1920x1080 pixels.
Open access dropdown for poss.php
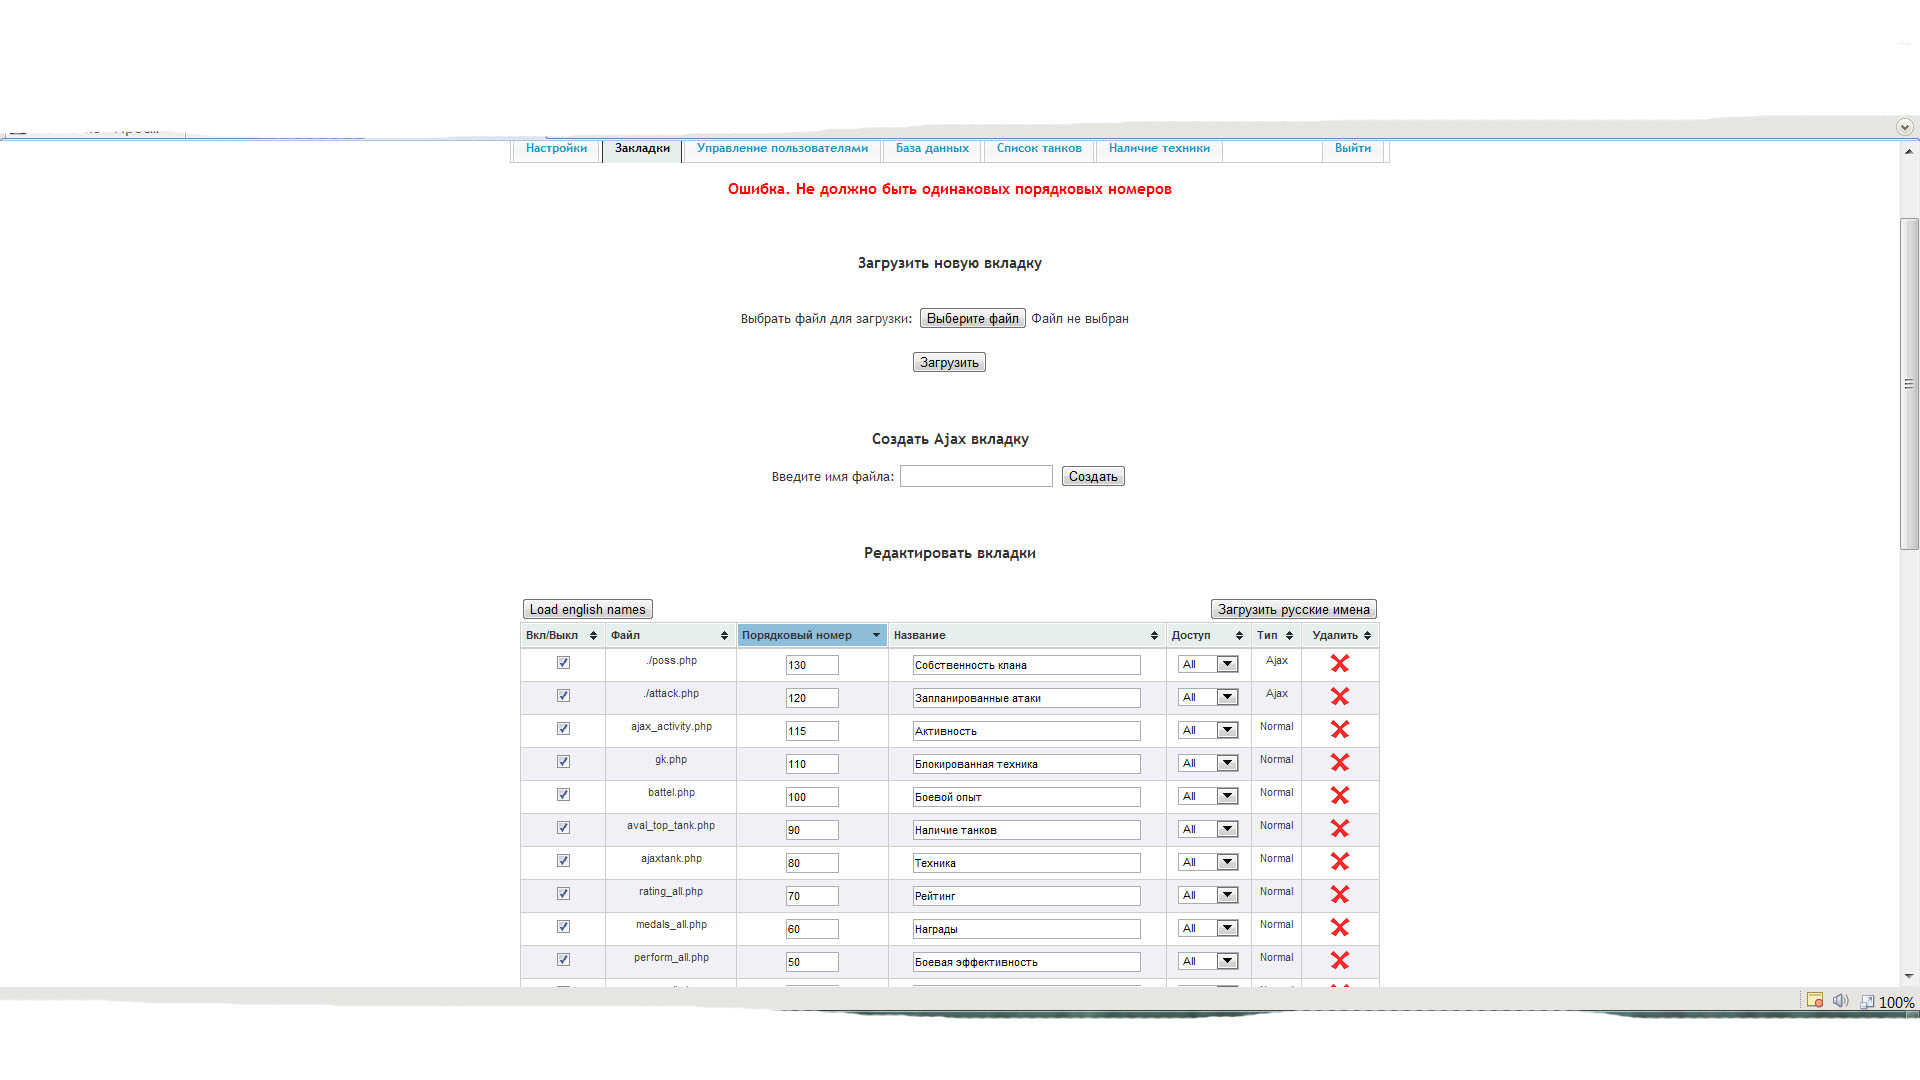pyautogui.click(x=1208, y=664)
